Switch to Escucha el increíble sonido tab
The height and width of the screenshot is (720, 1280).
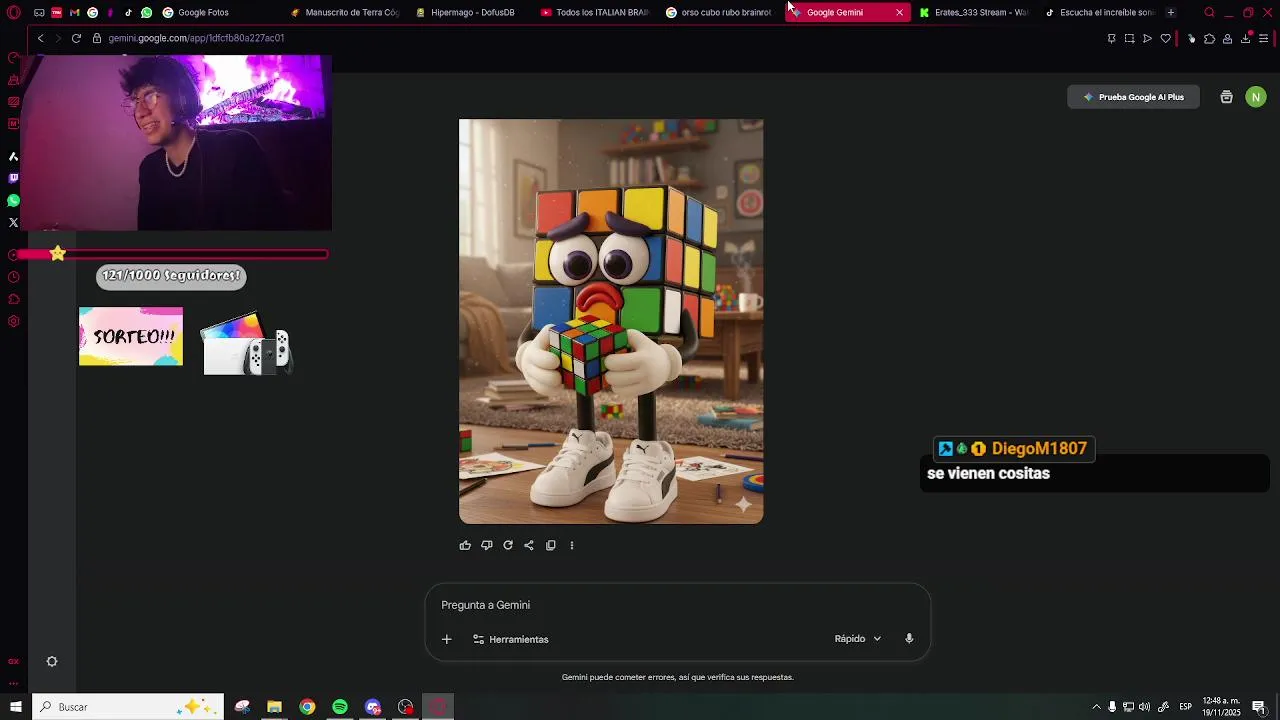1099,12
